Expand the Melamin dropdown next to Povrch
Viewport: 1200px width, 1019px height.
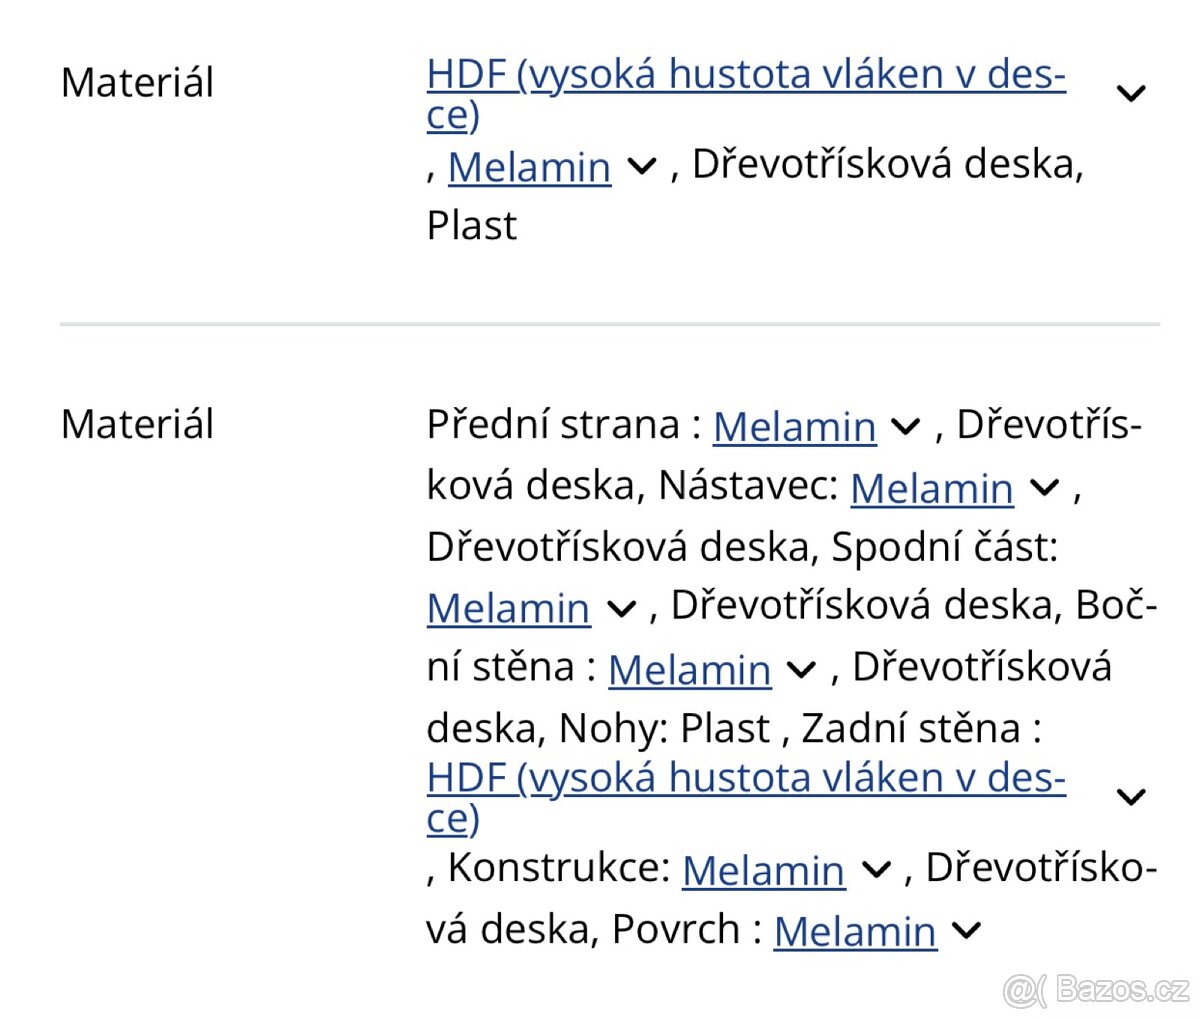[966, 930]
